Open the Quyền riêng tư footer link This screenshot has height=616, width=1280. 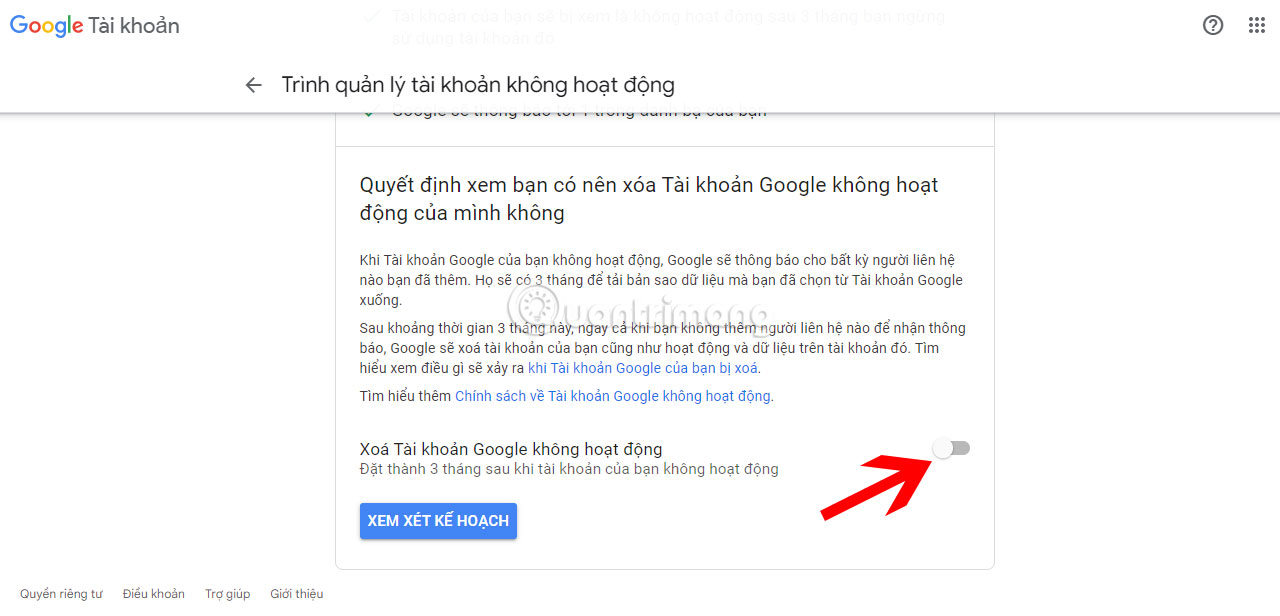tap(61, 594)
